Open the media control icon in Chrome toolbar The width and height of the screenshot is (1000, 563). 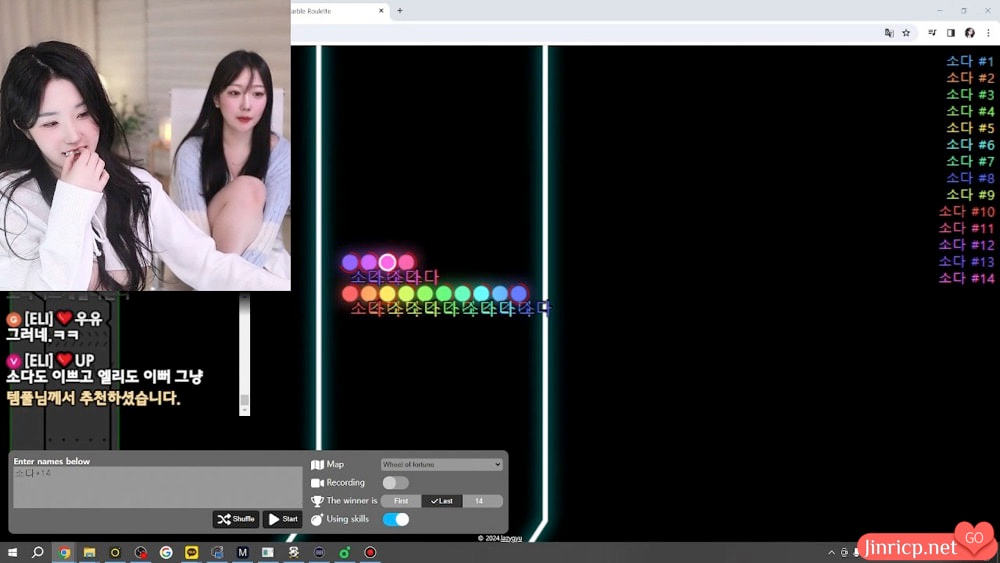(933, 33)
